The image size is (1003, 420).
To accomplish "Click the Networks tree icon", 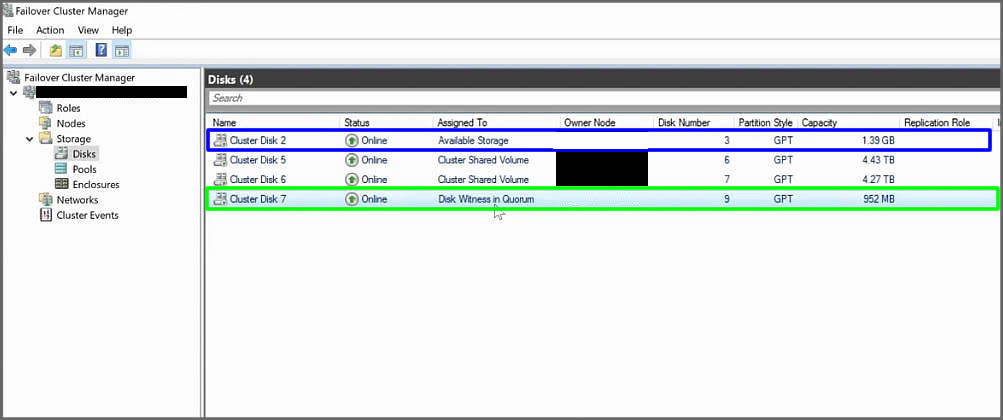I will coord(45,200).
